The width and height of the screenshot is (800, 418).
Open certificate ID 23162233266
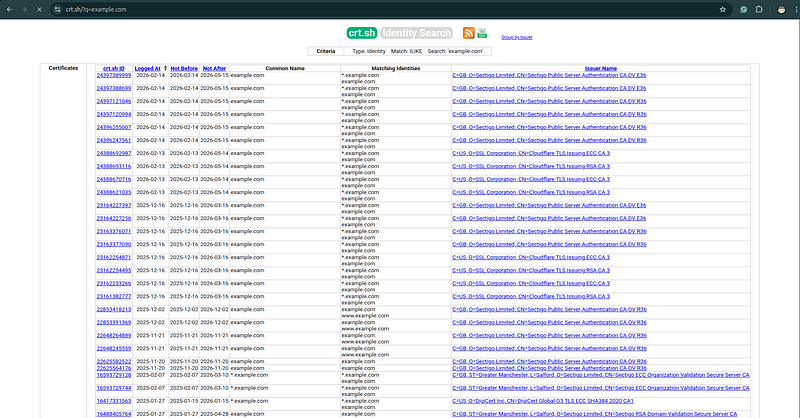pyautogui.click(x=114, y=283)
